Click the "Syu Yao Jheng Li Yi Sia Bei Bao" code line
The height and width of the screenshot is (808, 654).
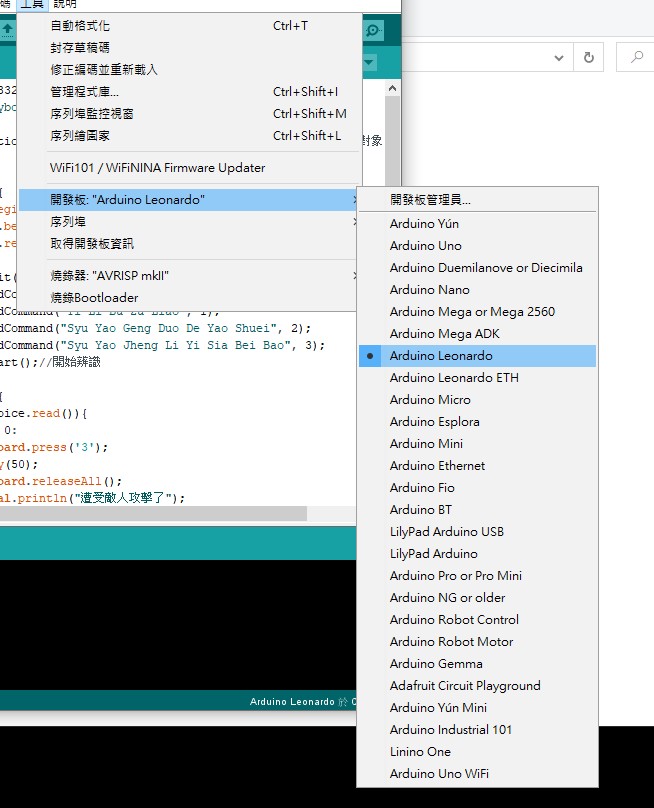(162, 345)
